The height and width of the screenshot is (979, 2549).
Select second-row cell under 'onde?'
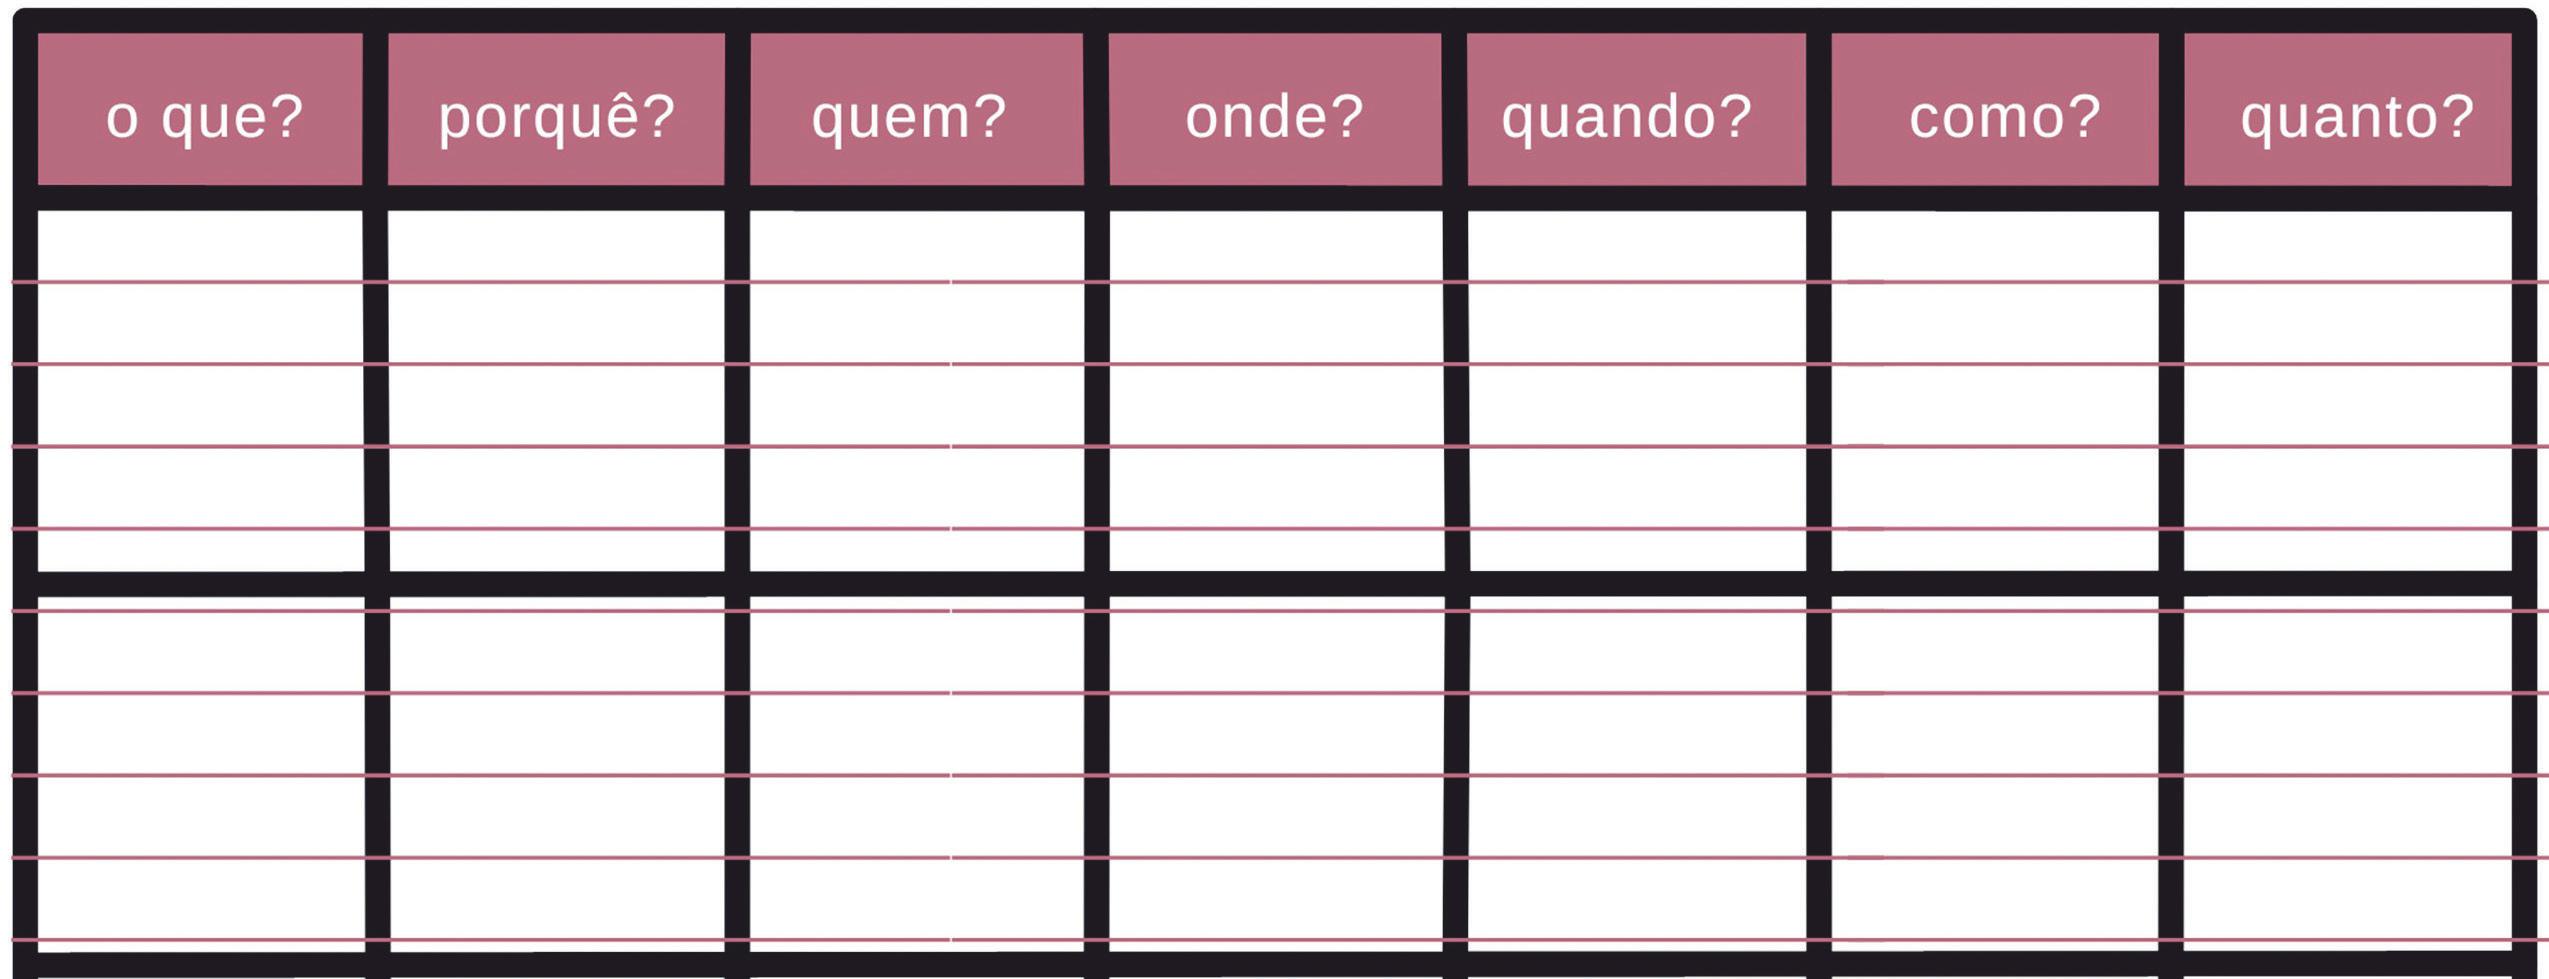[1277, 774]
